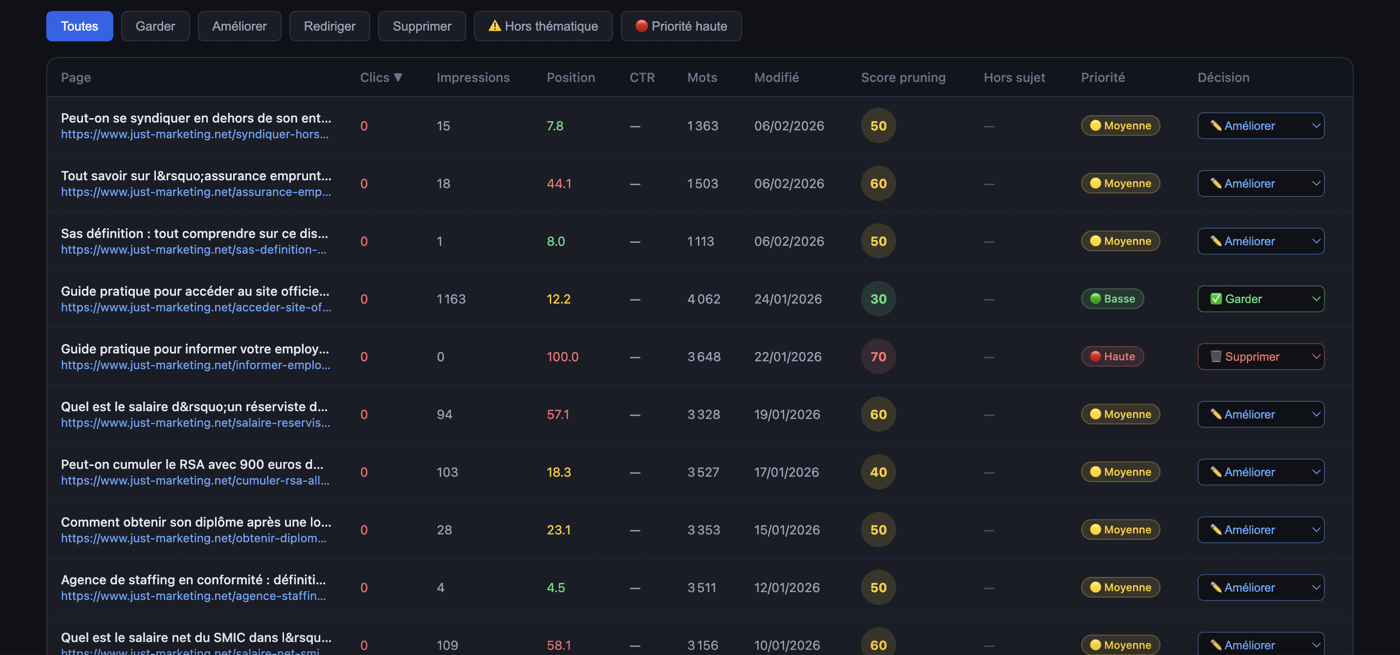The image size is (1400, 655).
Task: Open salaire-reservis page URL link
Action: (x=195, y=423)
